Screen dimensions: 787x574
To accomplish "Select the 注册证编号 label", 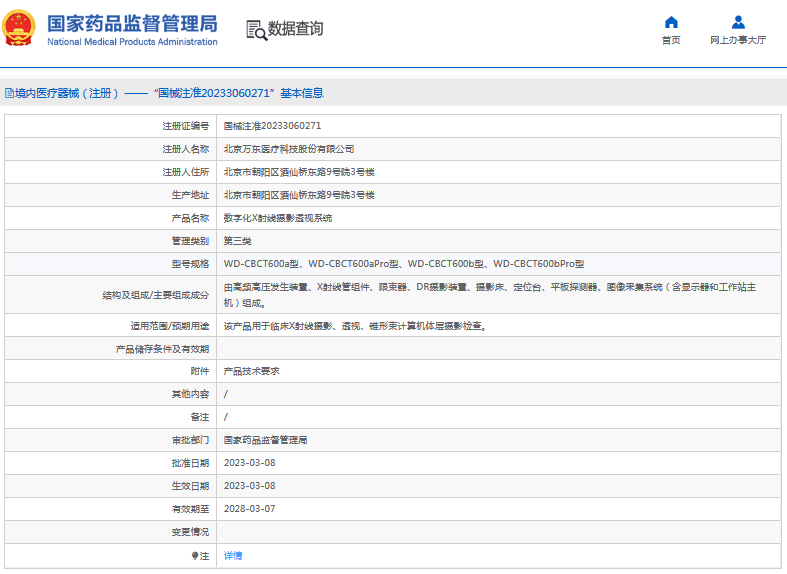I will click(185, 126).
